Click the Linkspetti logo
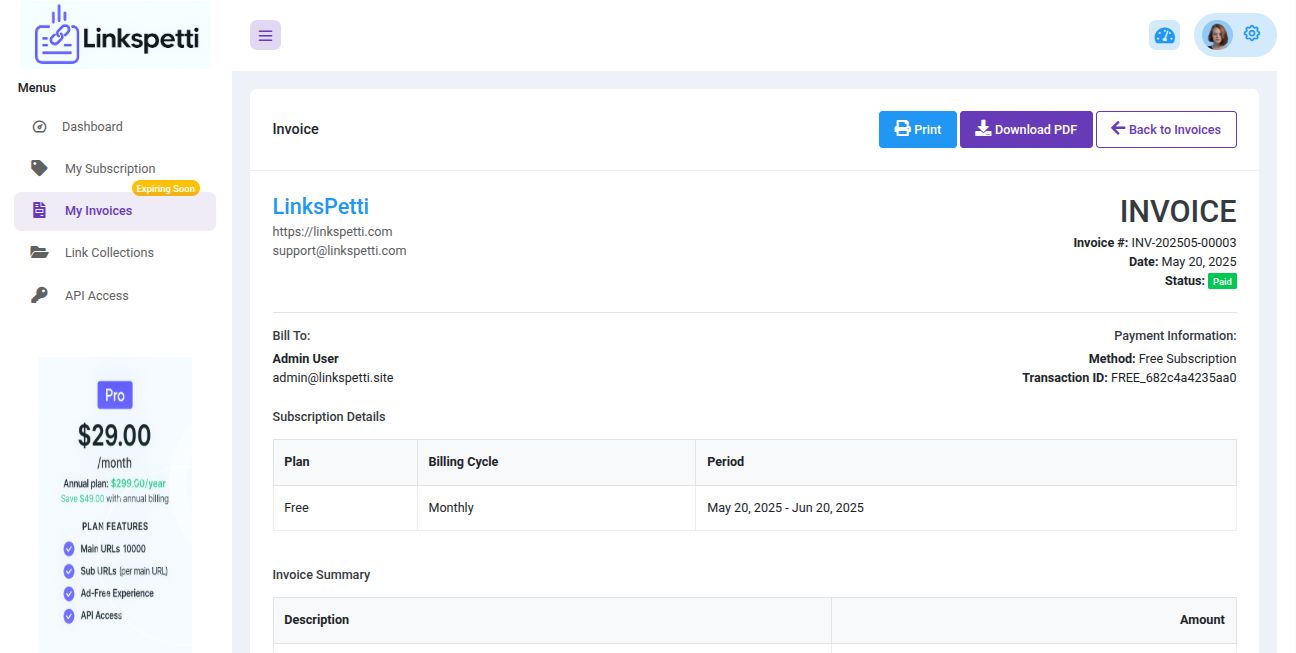The image size is (1296, 653). (116, 38)
